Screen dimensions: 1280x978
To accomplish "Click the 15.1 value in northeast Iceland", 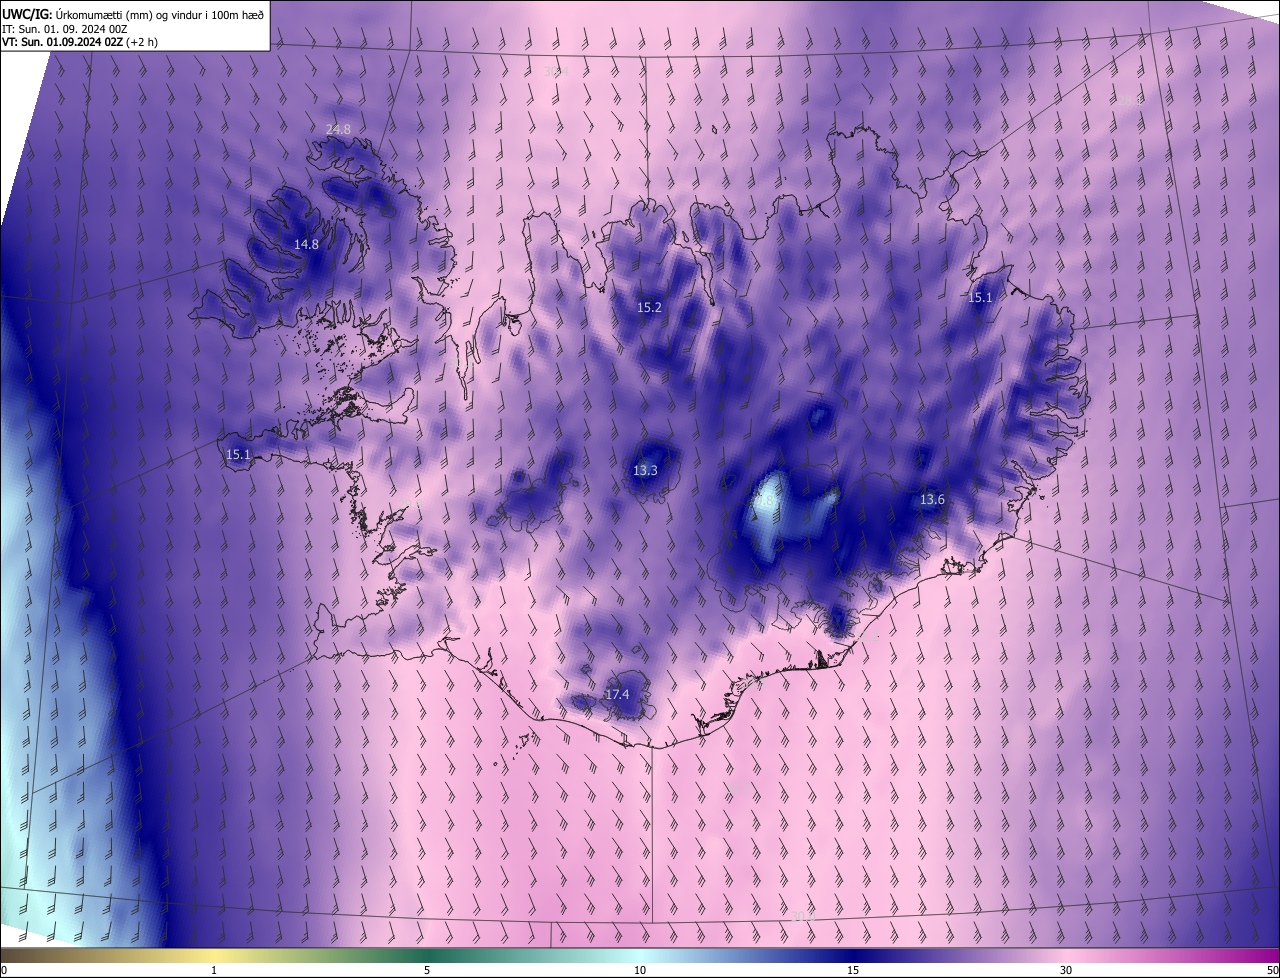I will (980, 298).
